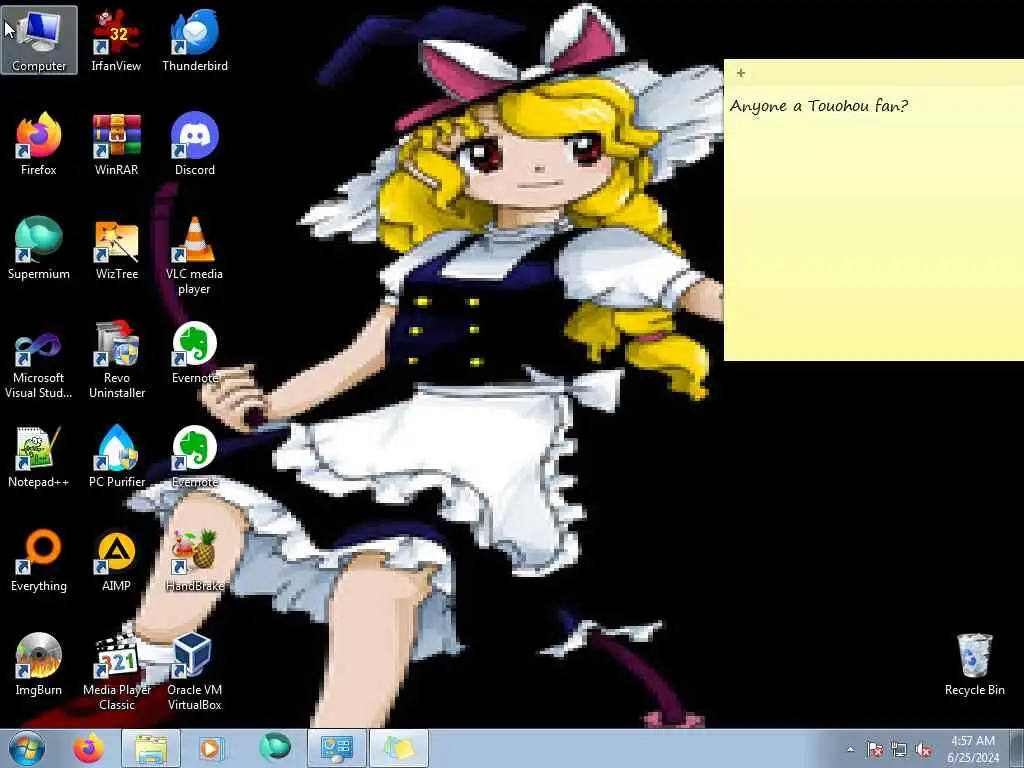Open the Action Center flag icon

click(874, 749)
